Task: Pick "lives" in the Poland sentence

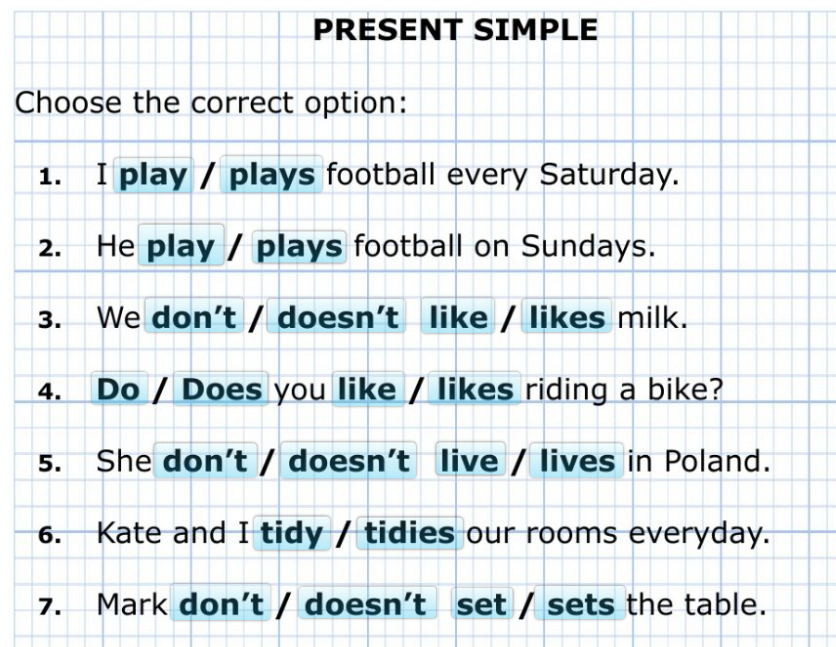Action: [x=577, y=462]
